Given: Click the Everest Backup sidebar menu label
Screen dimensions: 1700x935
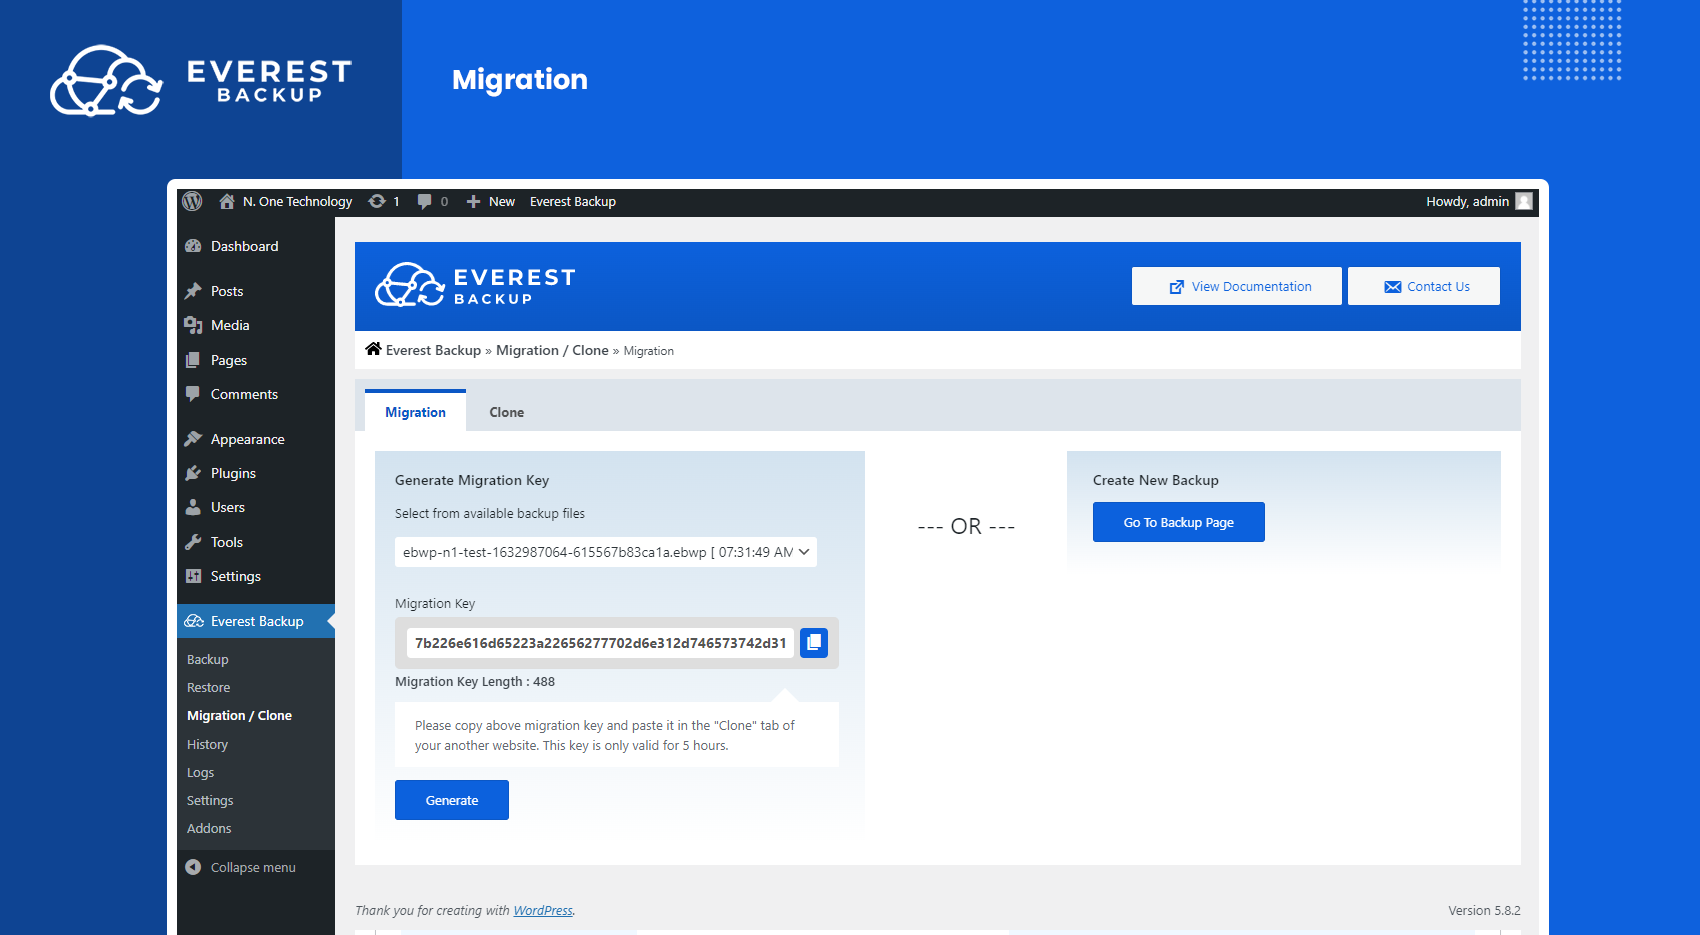Looking at the screenshot, I should [x=257, y=621].
